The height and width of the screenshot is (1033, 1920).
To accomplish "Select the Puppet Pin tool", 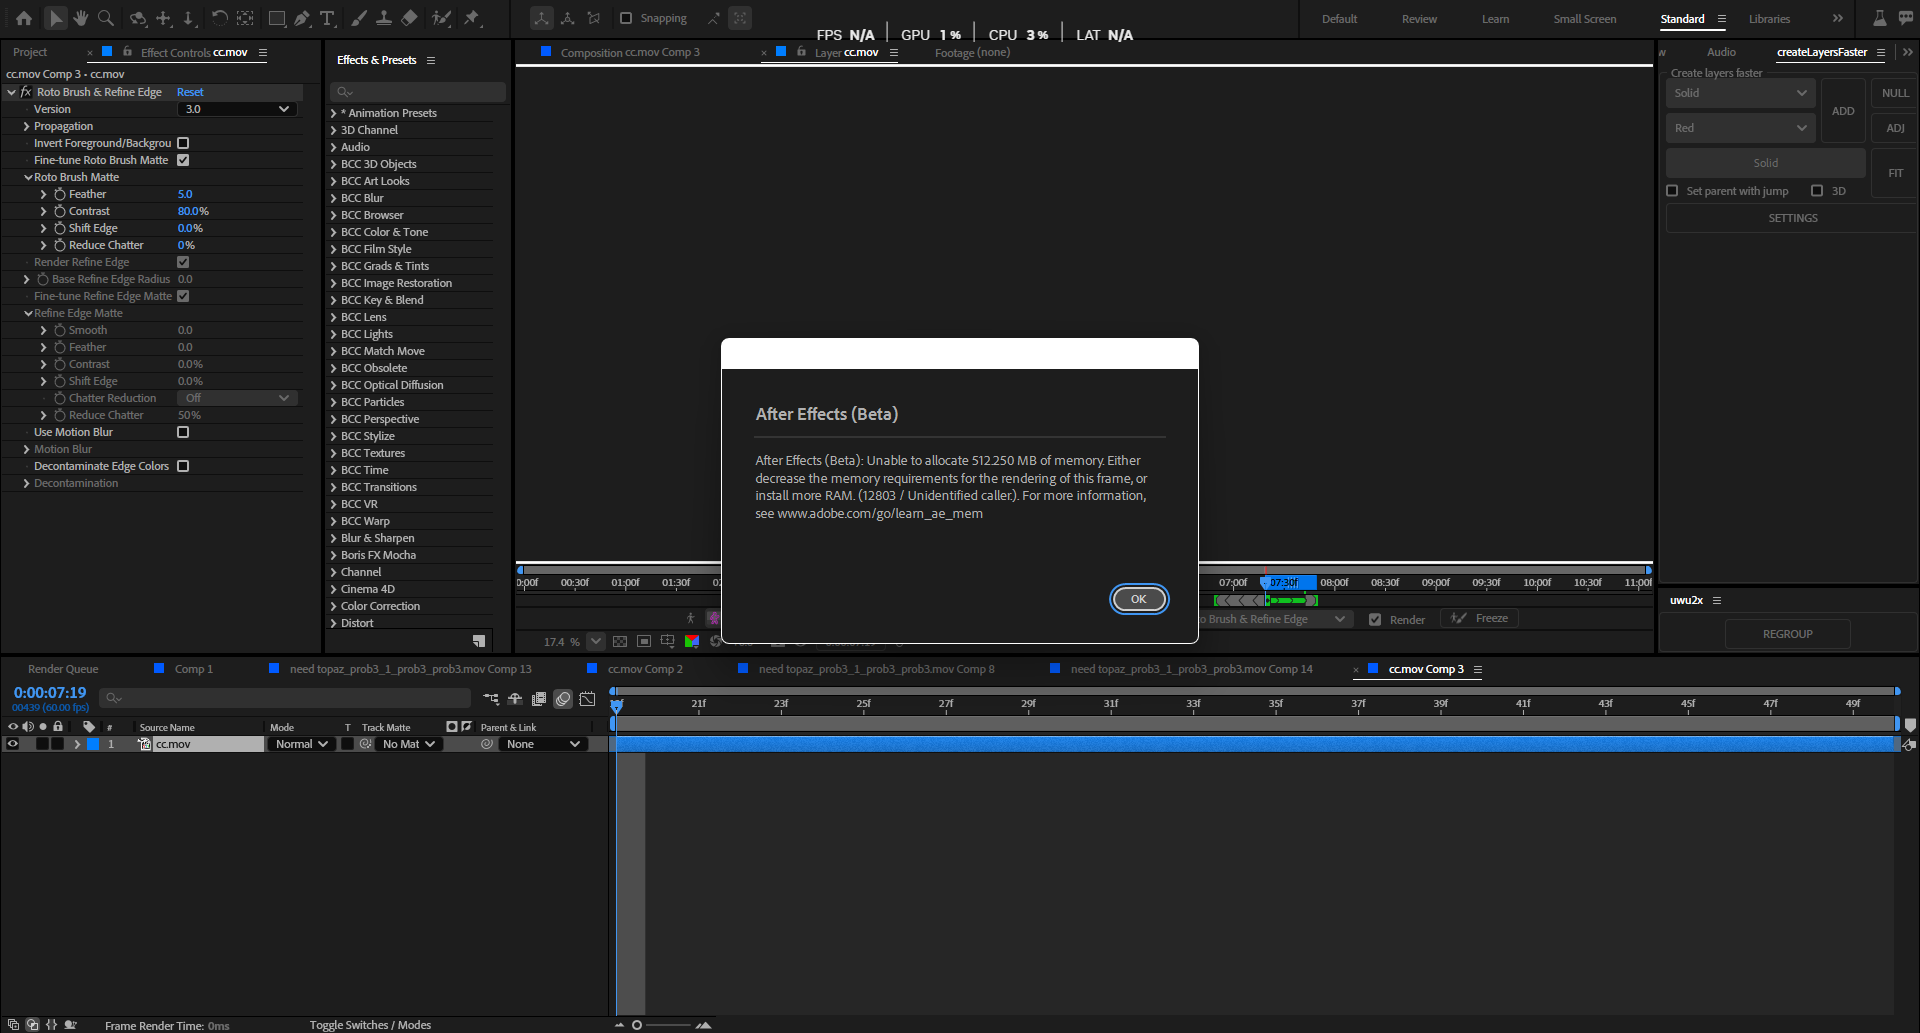I will (470, 18).
